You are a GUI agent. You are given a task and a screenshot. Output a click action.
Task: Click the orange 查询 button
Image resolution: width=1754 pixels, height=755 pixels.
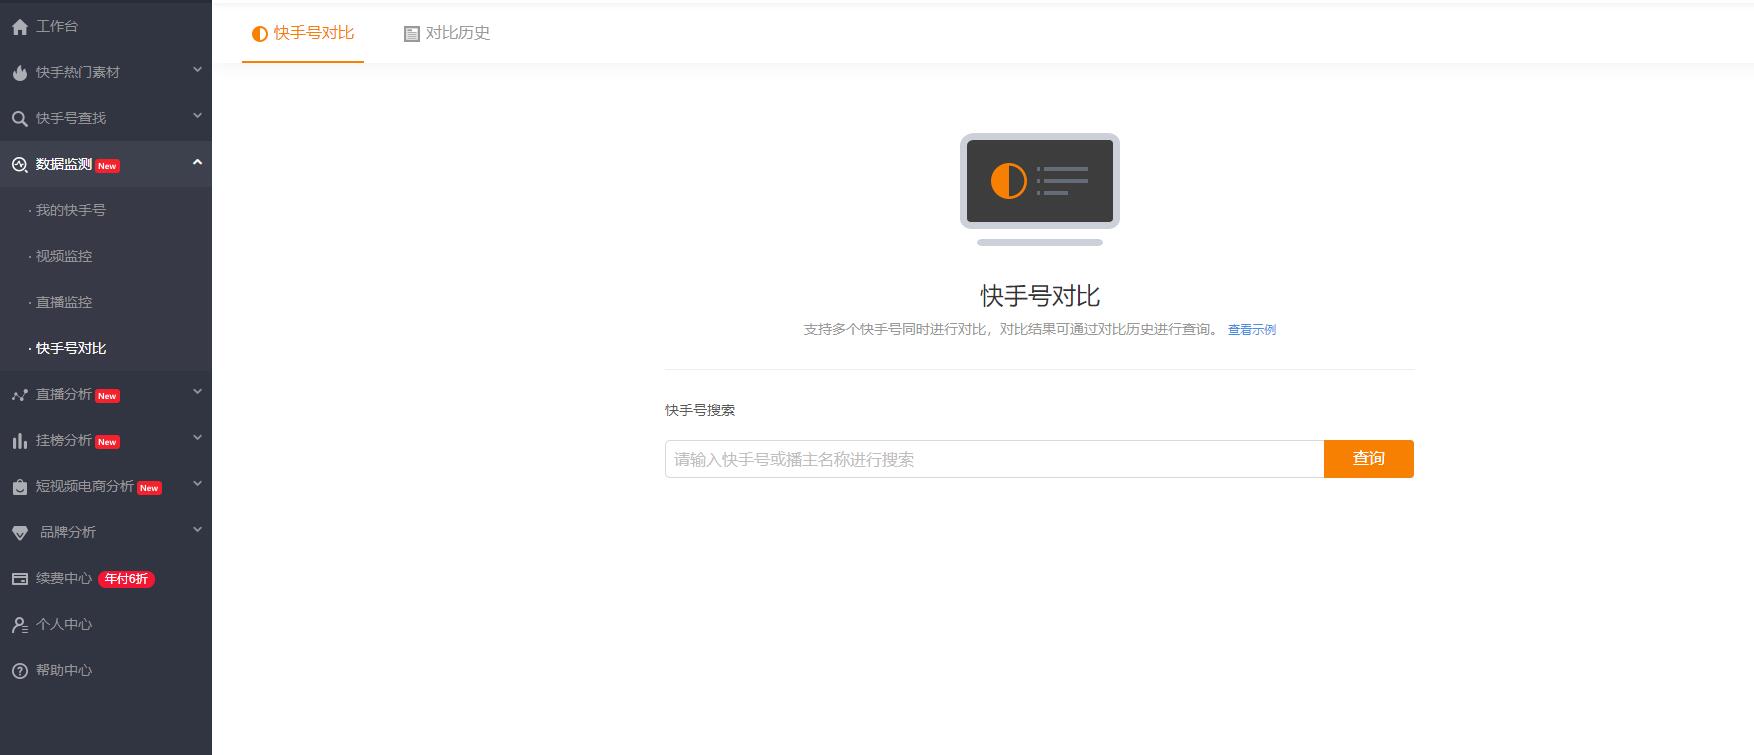pyautogui.click(x=1369, y=459)
